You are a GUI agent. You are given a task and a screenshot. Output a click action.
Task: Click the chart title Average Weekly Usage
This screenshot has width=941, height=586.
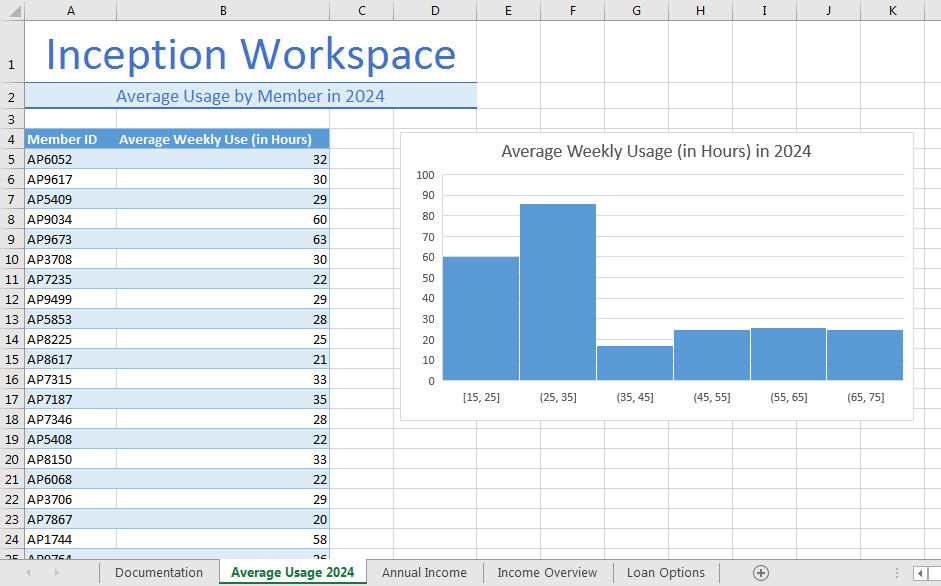tap(657, 151)
